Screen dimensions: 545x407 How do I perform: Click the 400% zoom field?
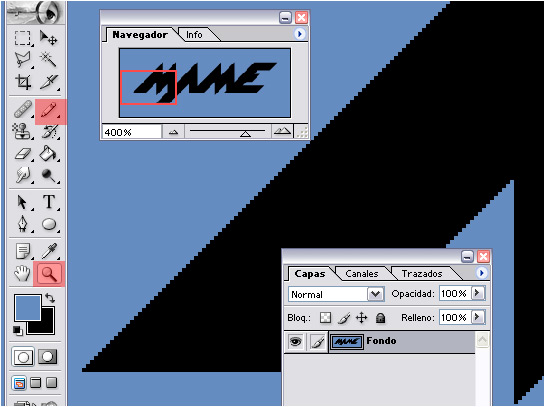tap(131, 132)
